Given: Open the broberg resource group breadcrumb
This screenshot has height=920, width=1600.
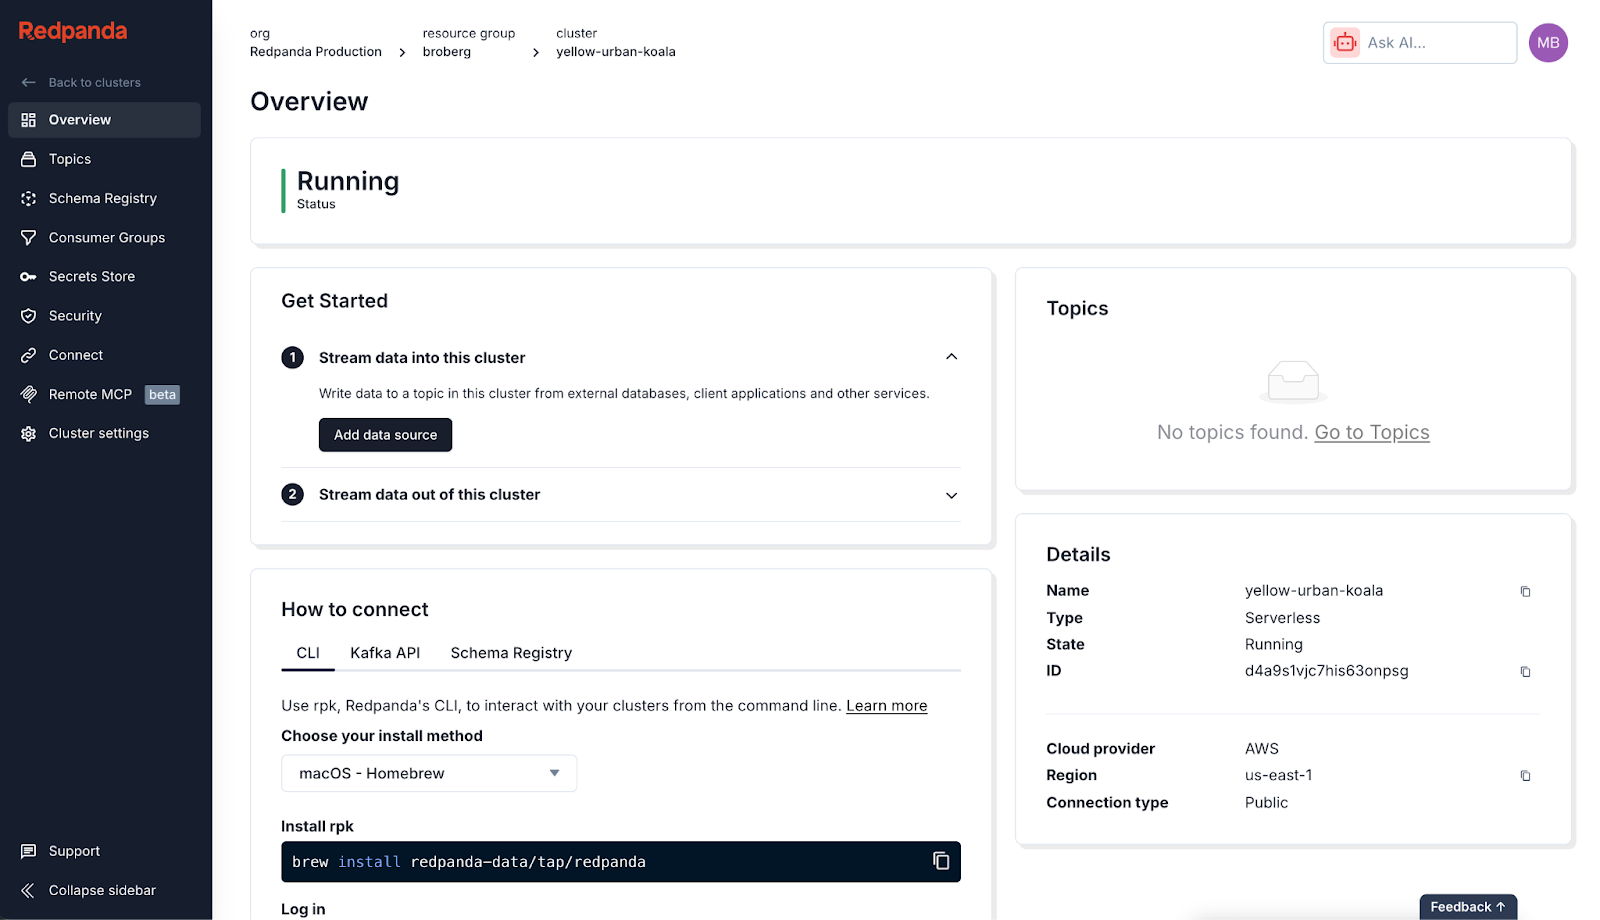Looking at the screenshot, I should click(x=447, y=52).
